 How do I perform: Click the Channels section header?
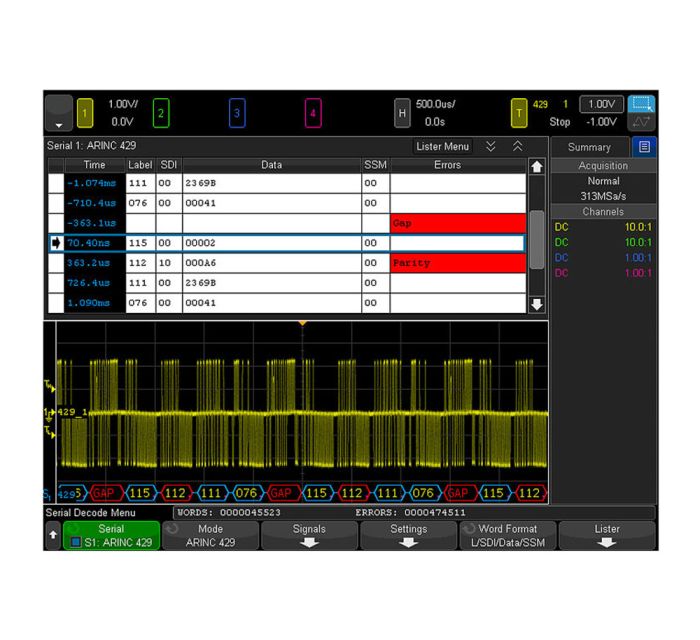point(603,212)
